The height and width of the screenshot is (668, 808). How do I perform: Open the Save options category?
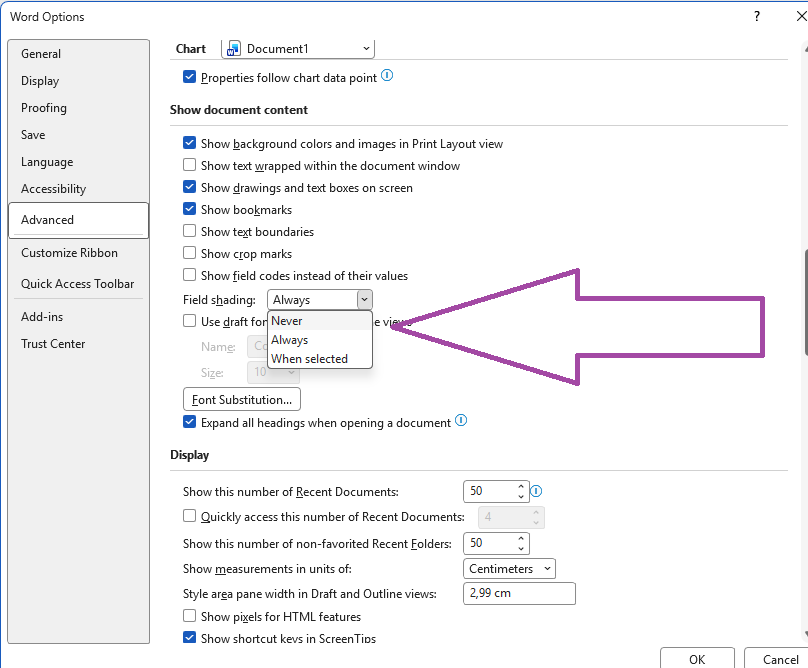[x=78, y=135]
